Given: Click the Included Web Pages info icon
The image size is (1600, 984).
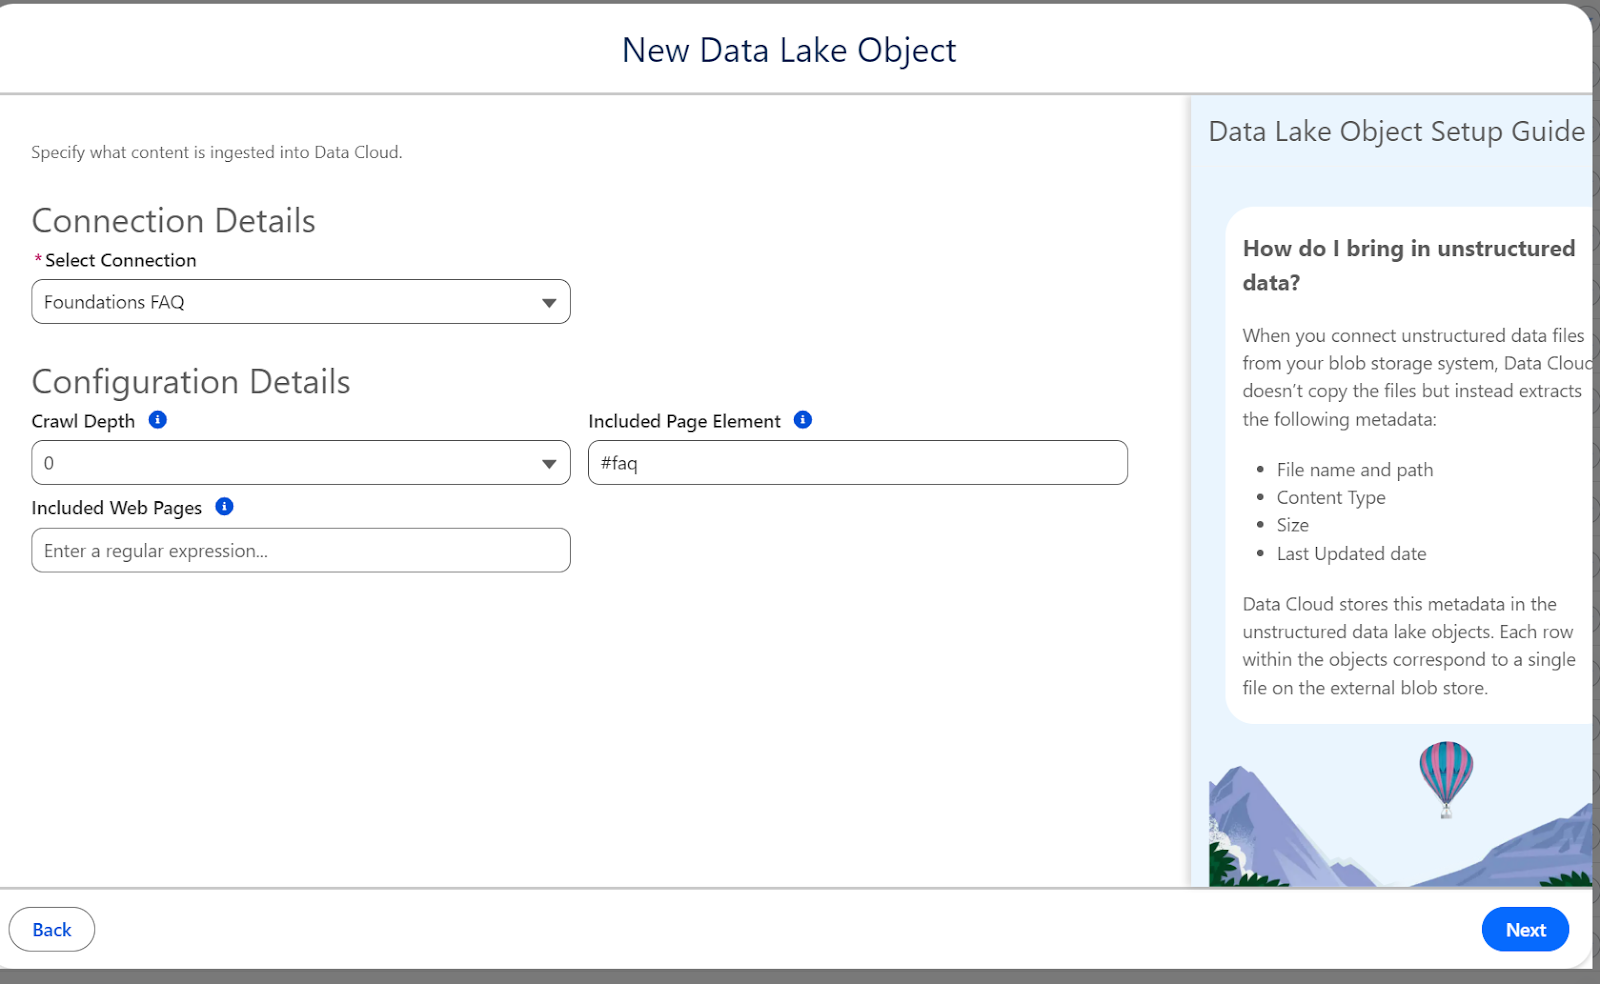Looking at the screenshot, I should (224, 507).
